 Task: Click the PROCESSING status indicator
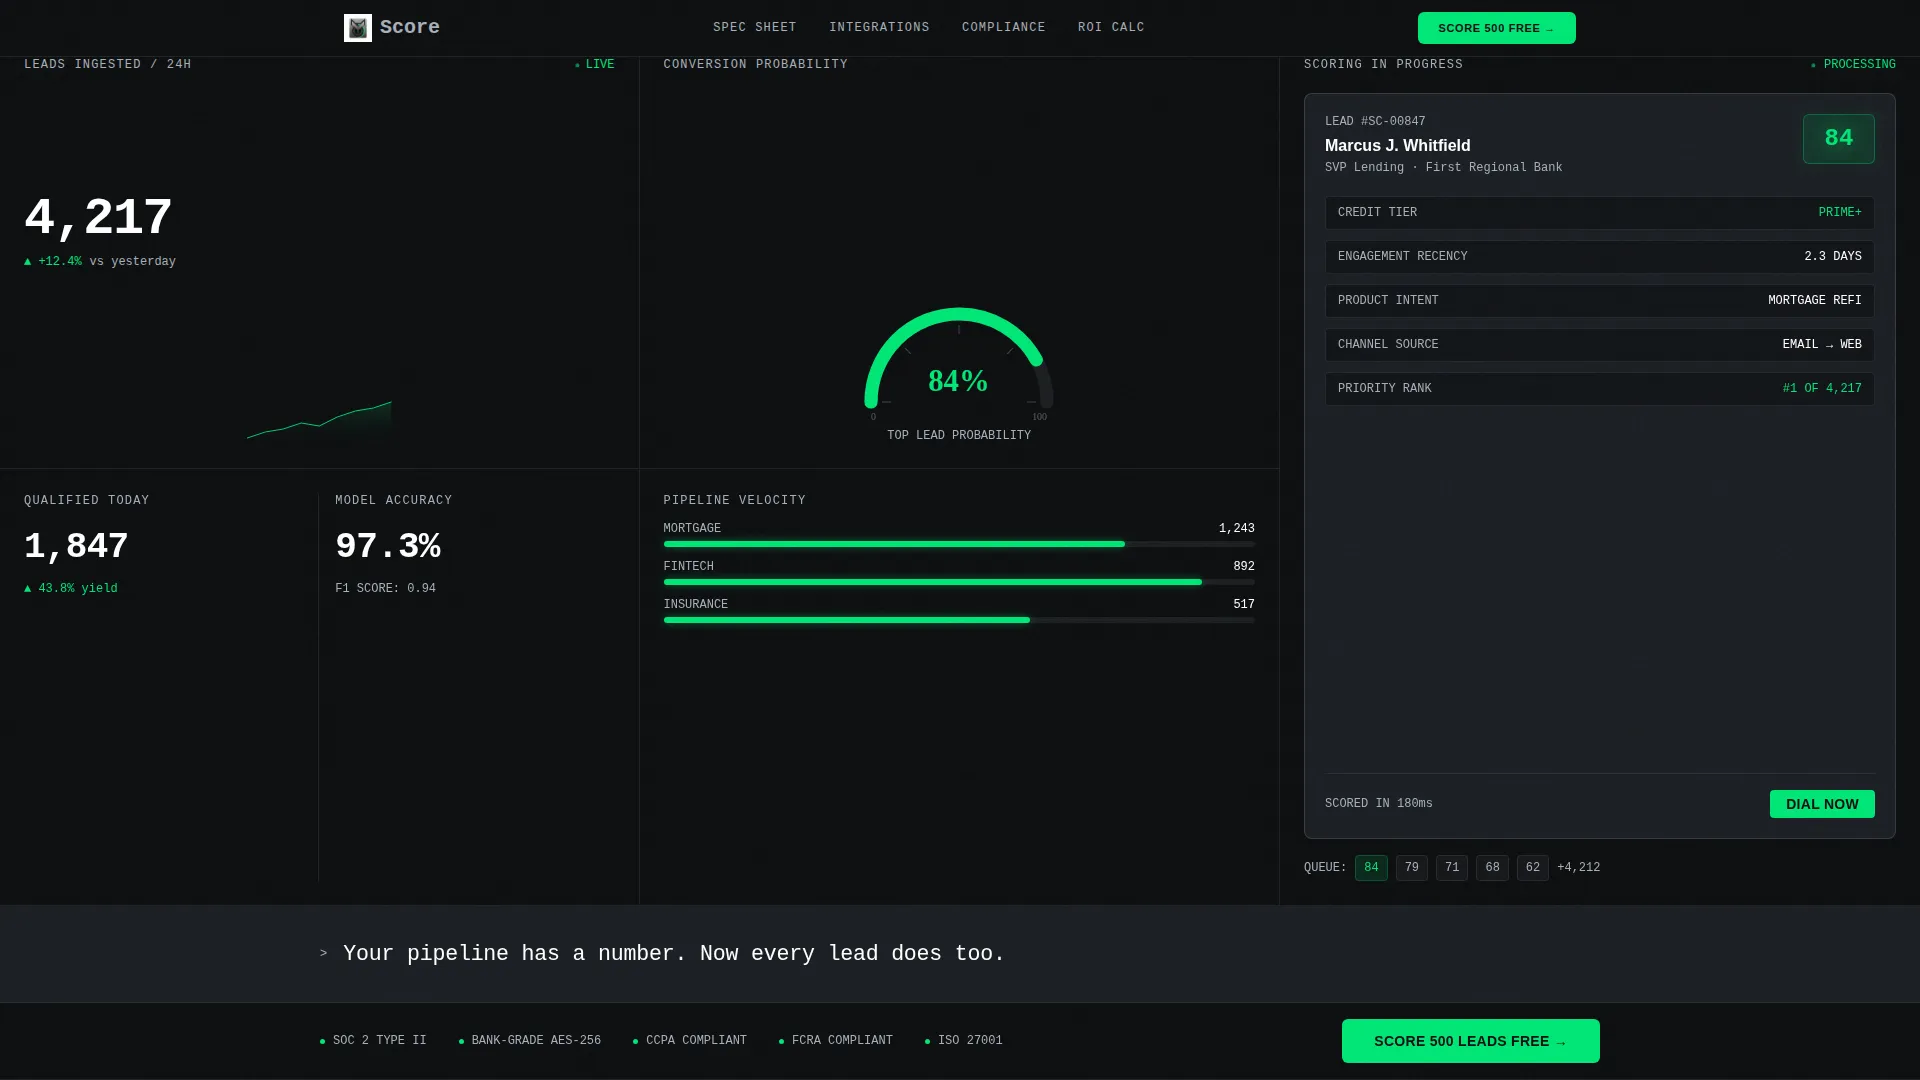click(1853, 65)
